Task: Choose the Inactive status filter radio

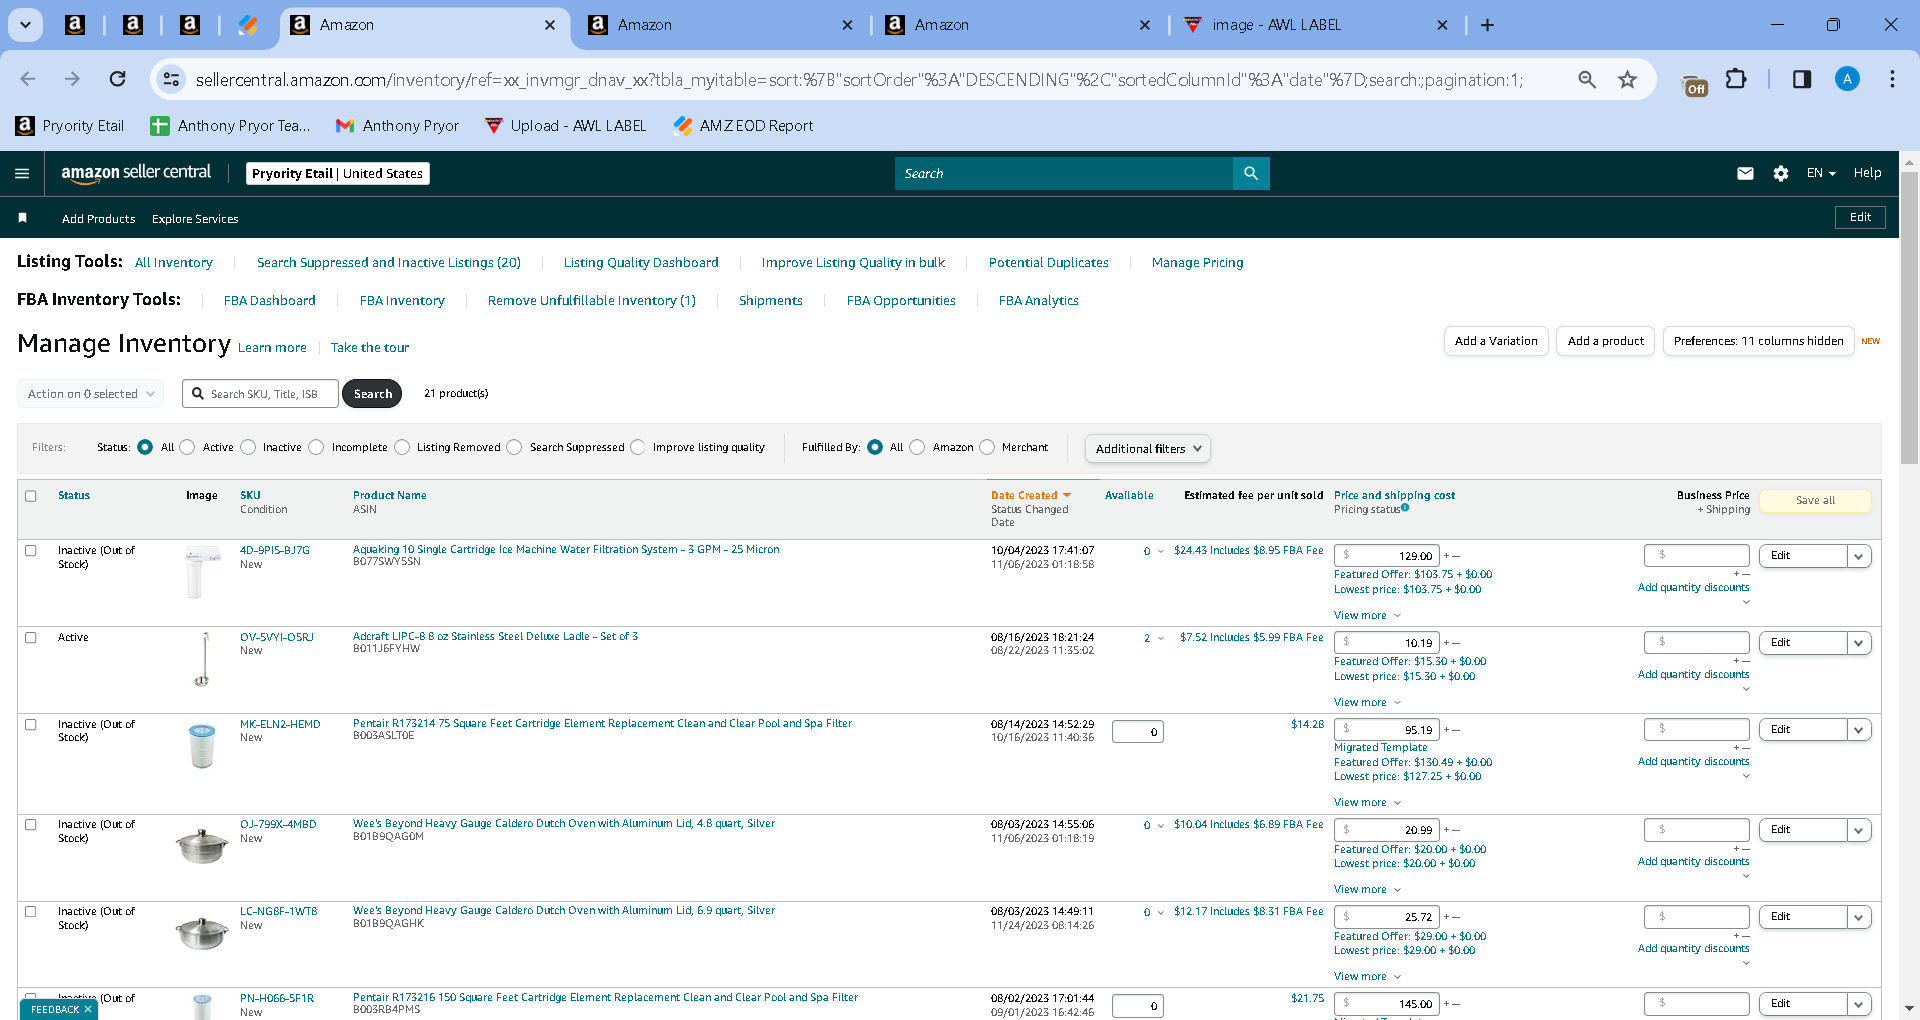Action: [248, 447]
